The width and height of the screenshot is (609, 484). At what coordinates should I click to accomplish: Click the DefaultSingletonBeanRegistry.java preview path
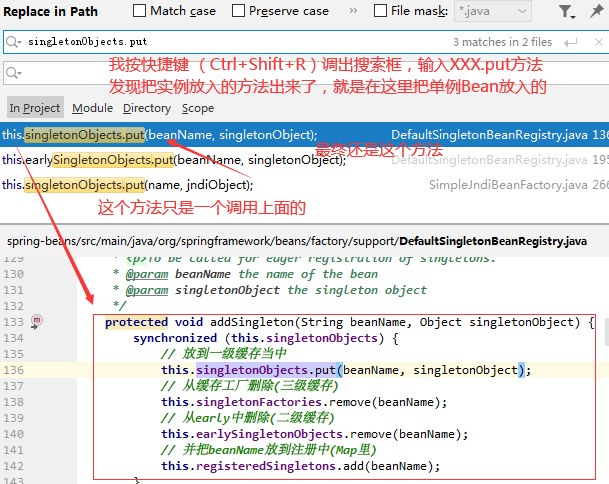297,241
